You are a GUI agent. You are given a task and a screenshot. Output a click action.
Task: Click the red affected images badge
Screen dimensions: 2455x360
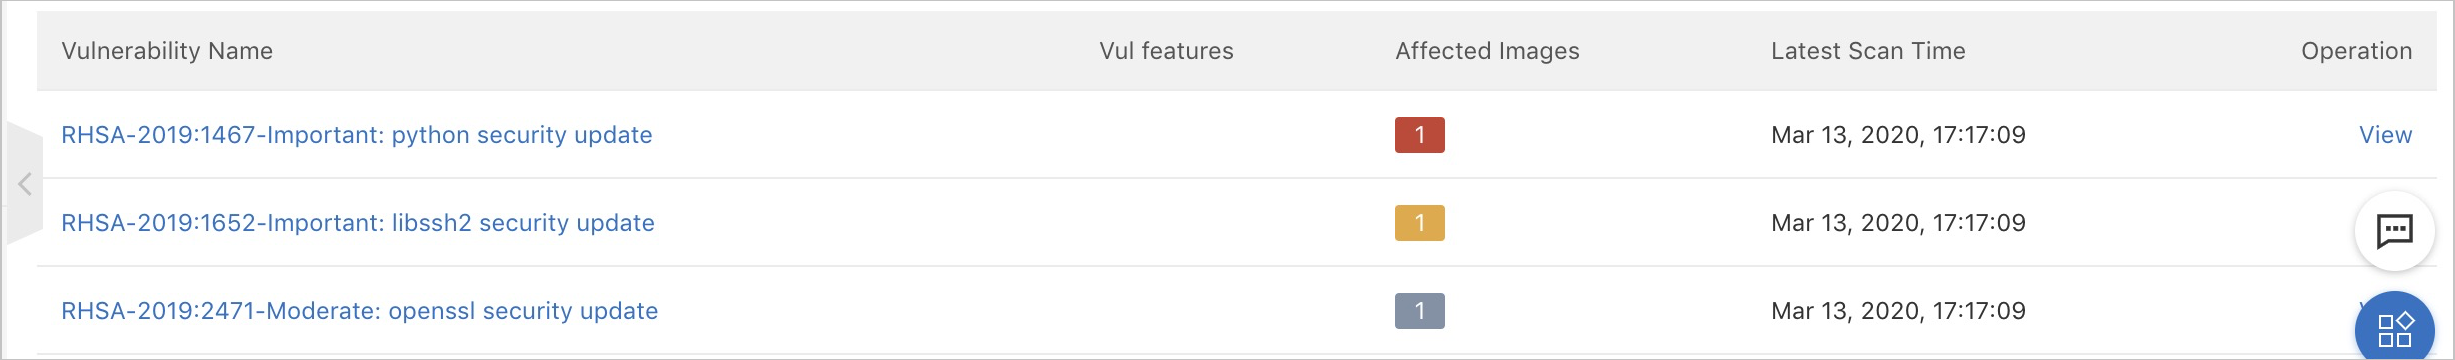(1419, 135)
